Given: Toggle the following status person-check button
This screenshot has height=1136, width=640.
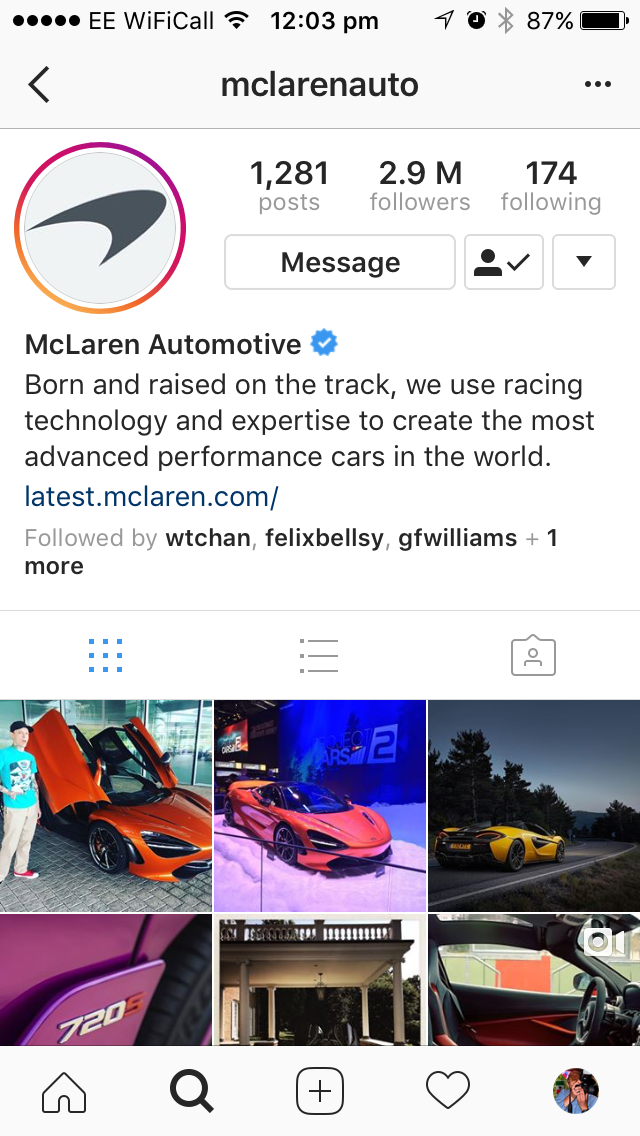Looking at the screenshot, I should tap(504, 262).
